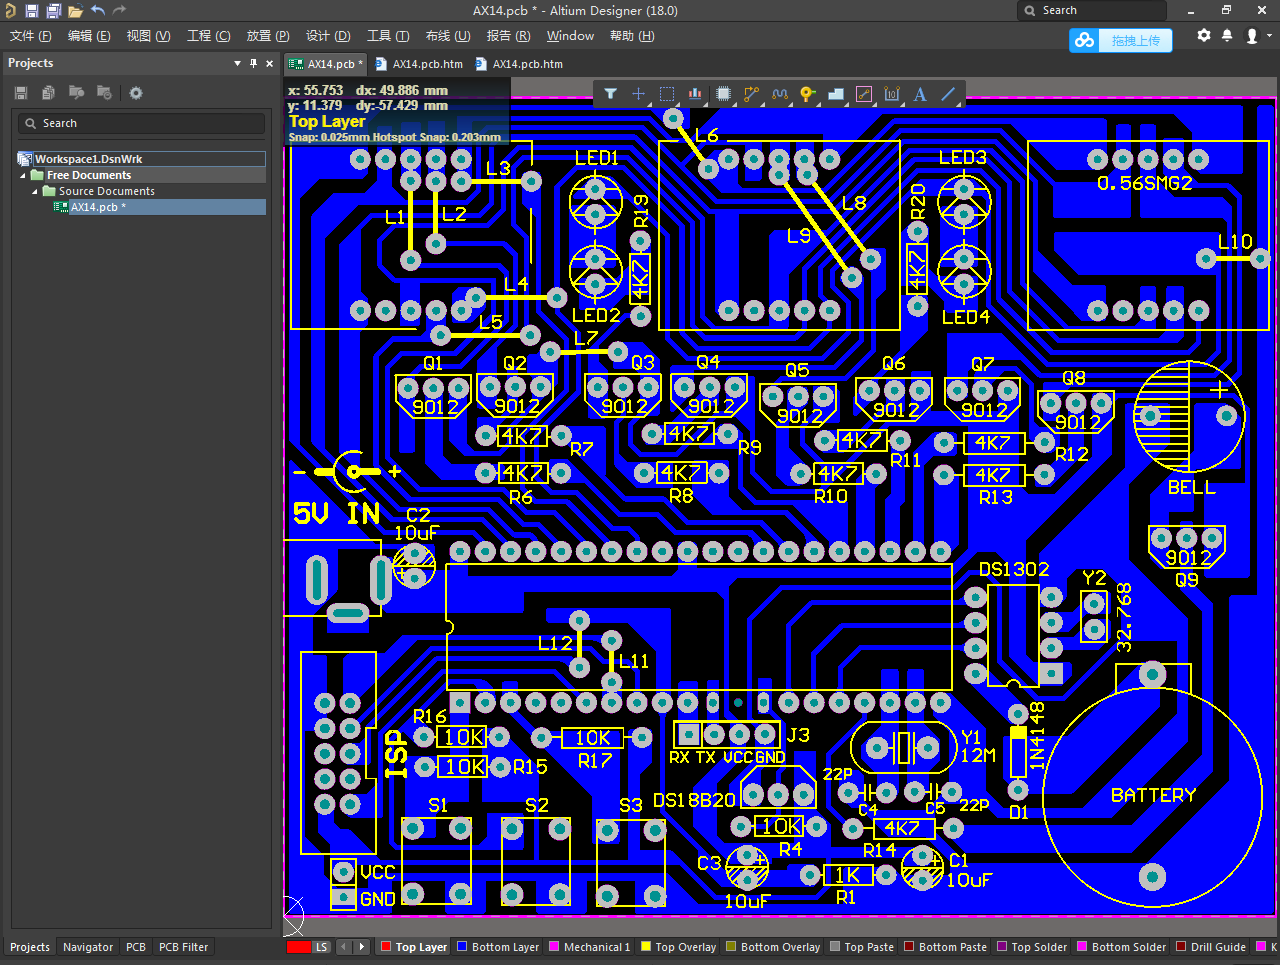
Task: Open the 视图 (V) menu
Action: [x=148, y=36]
